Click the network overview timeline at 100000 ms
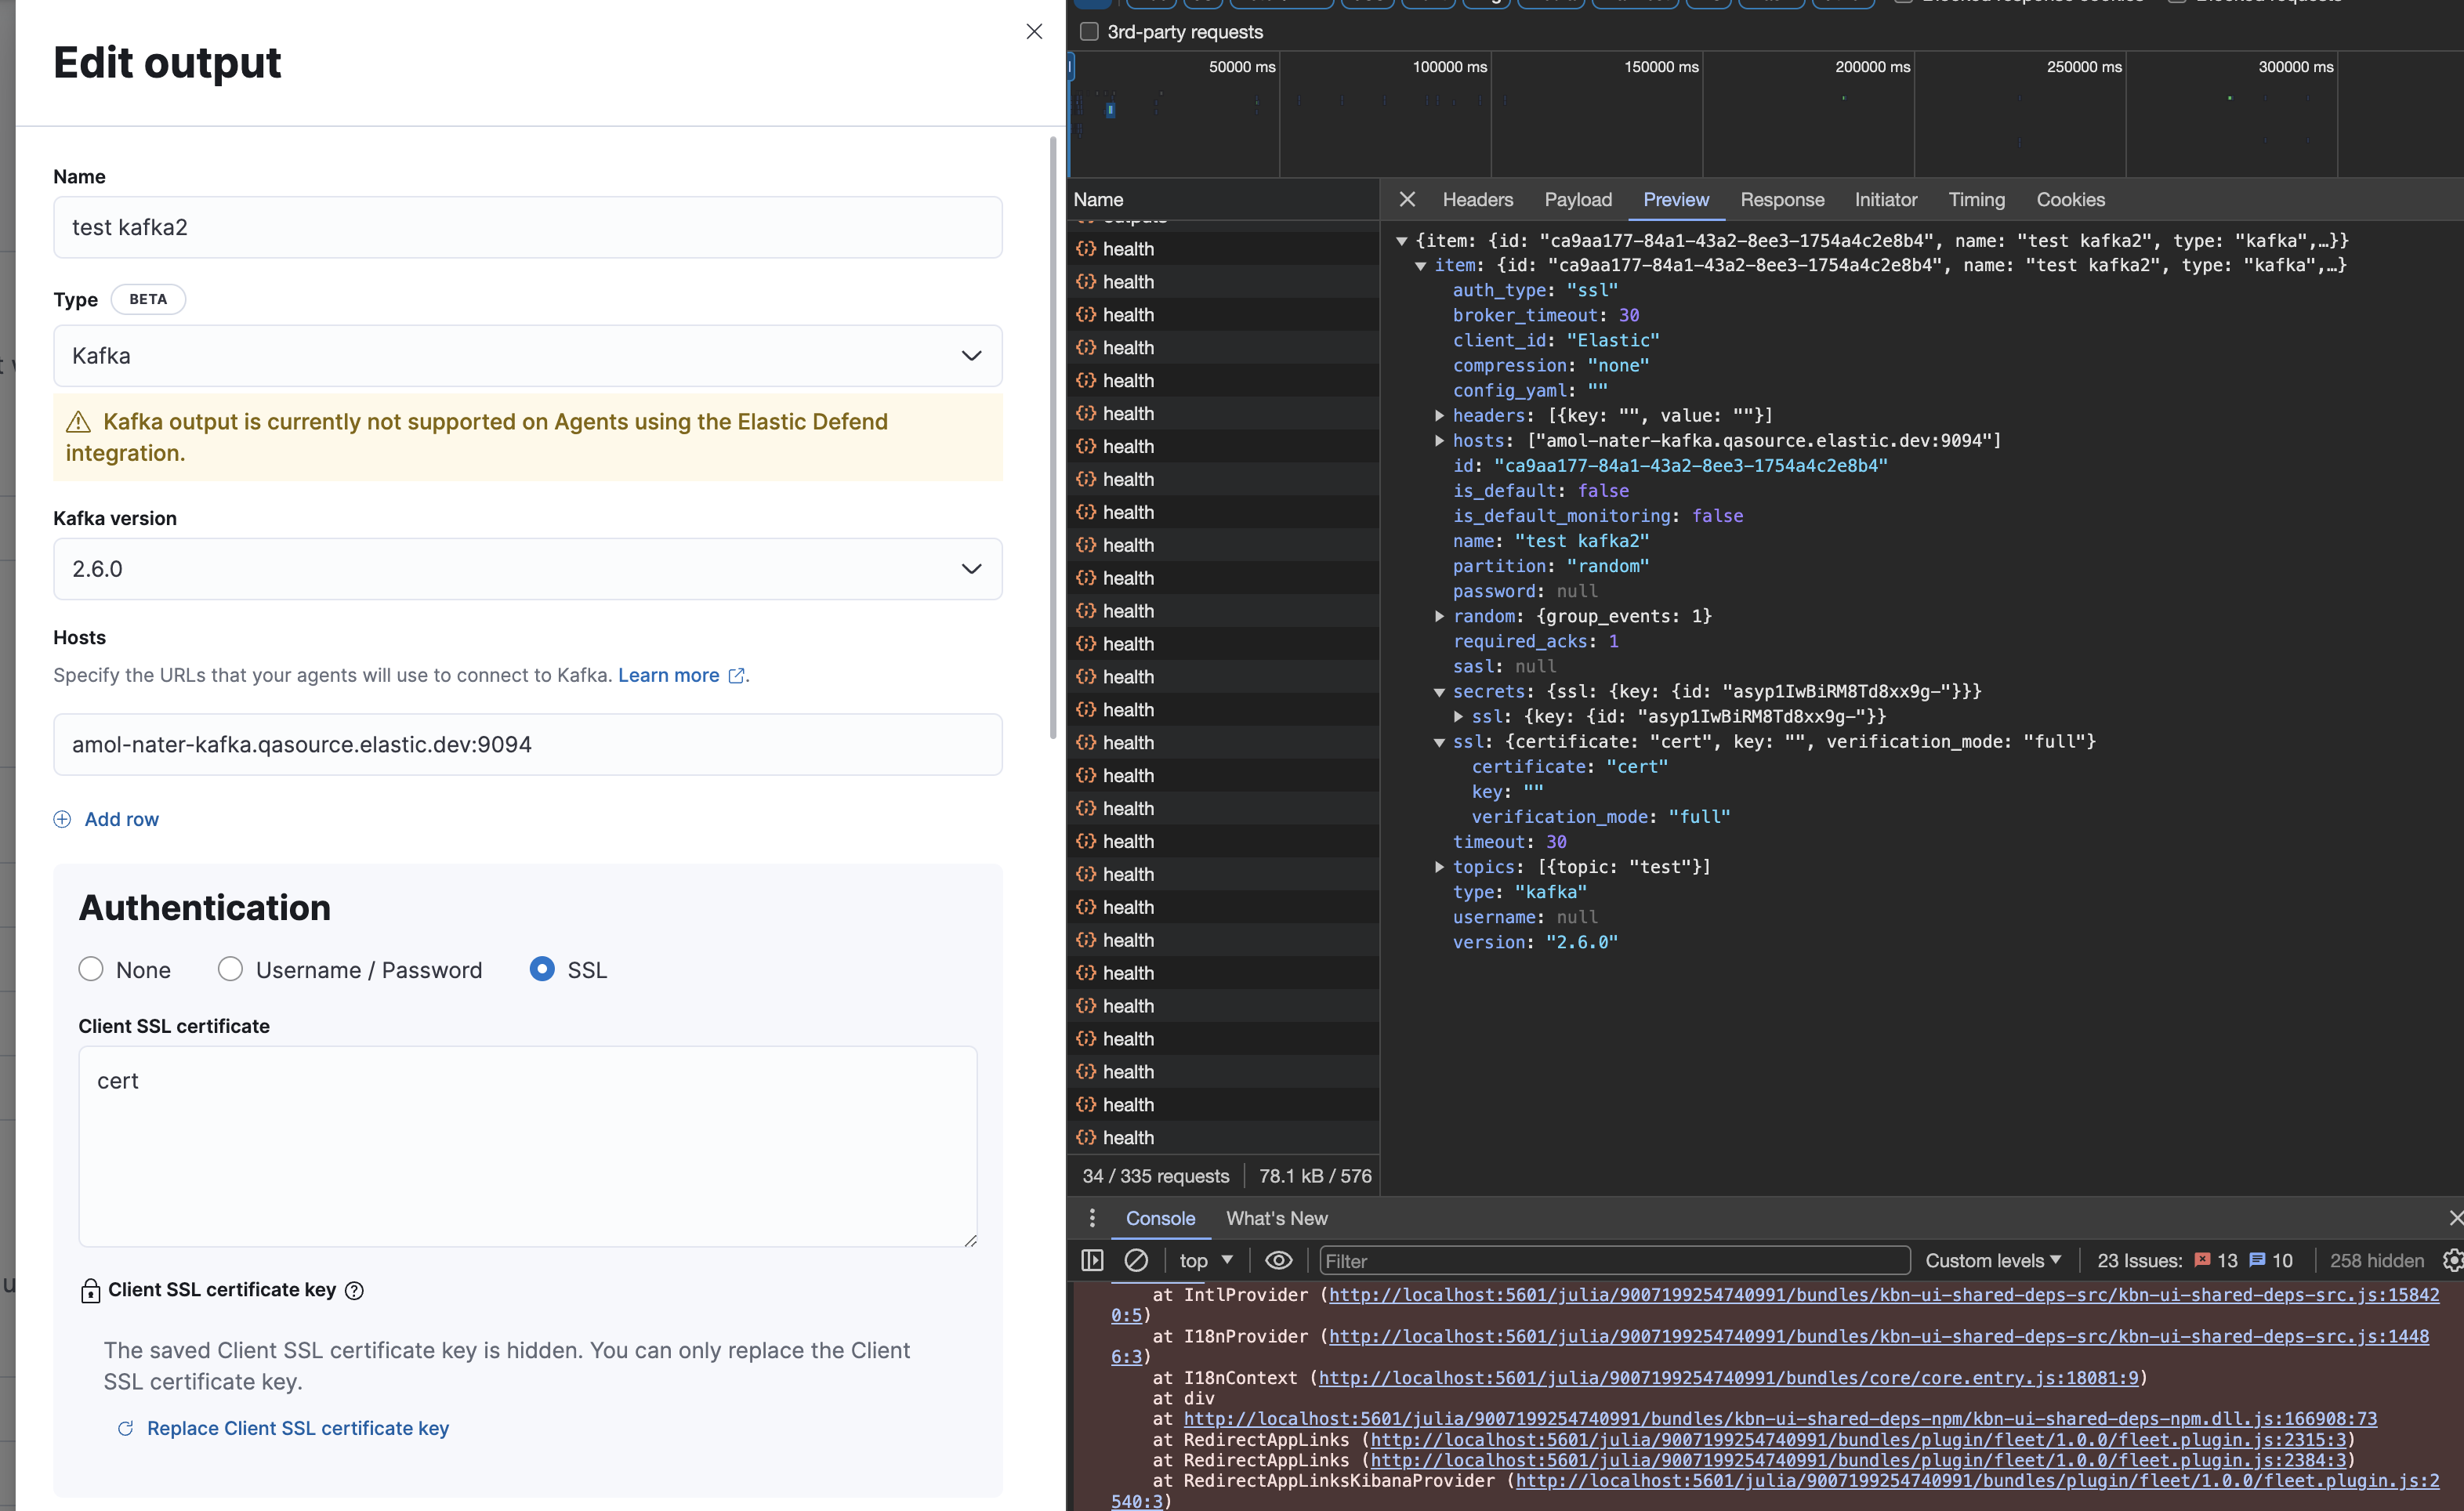Image resolution: width=2464 pixels, height=1511 pixels. [x=1490, y=115]
